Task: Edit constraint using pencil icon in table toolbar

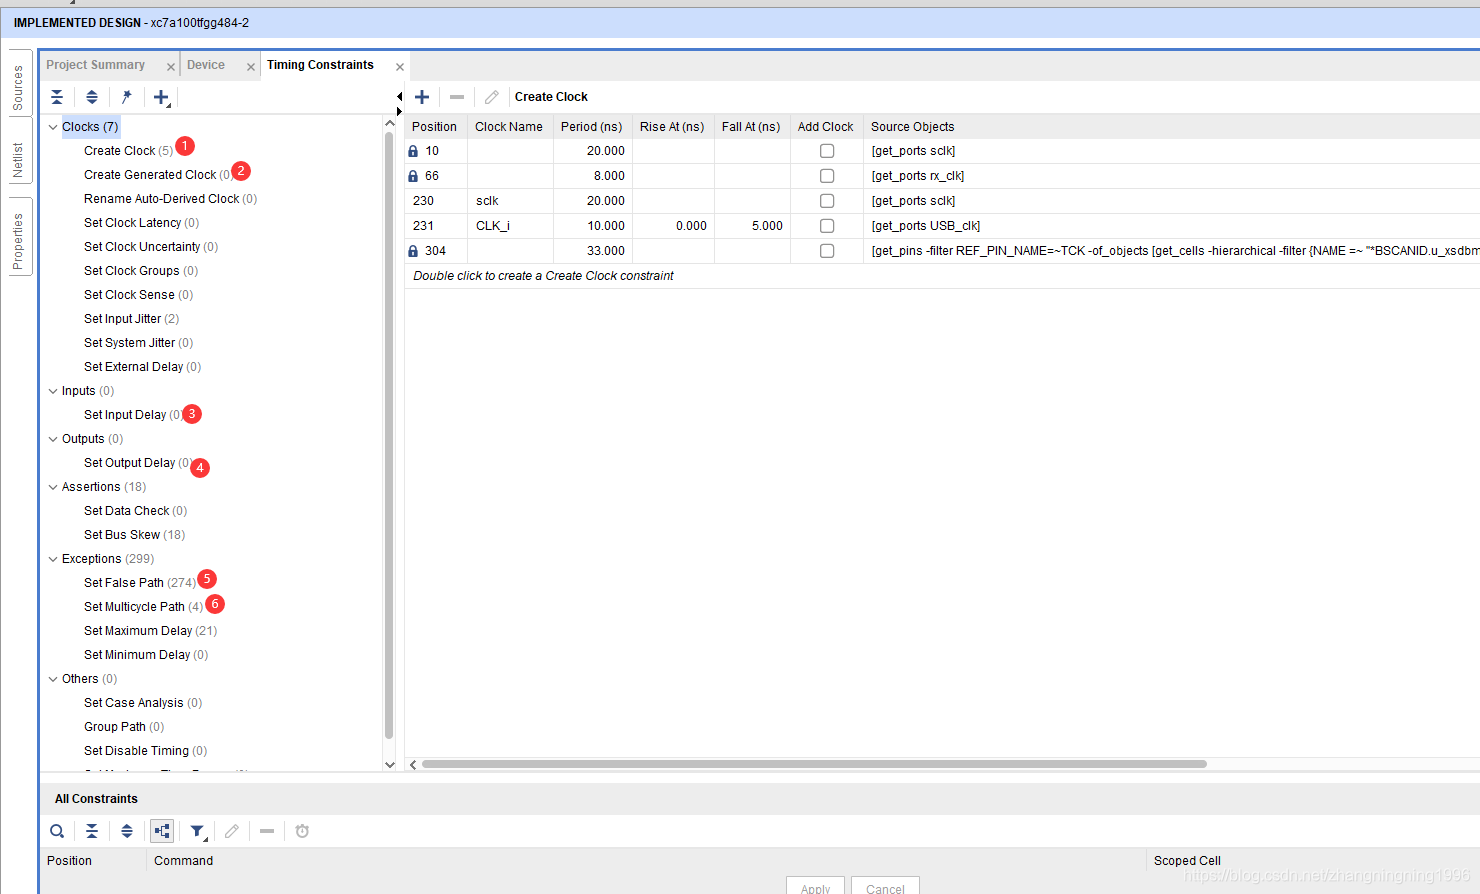Action: click(x=492, y=97)
